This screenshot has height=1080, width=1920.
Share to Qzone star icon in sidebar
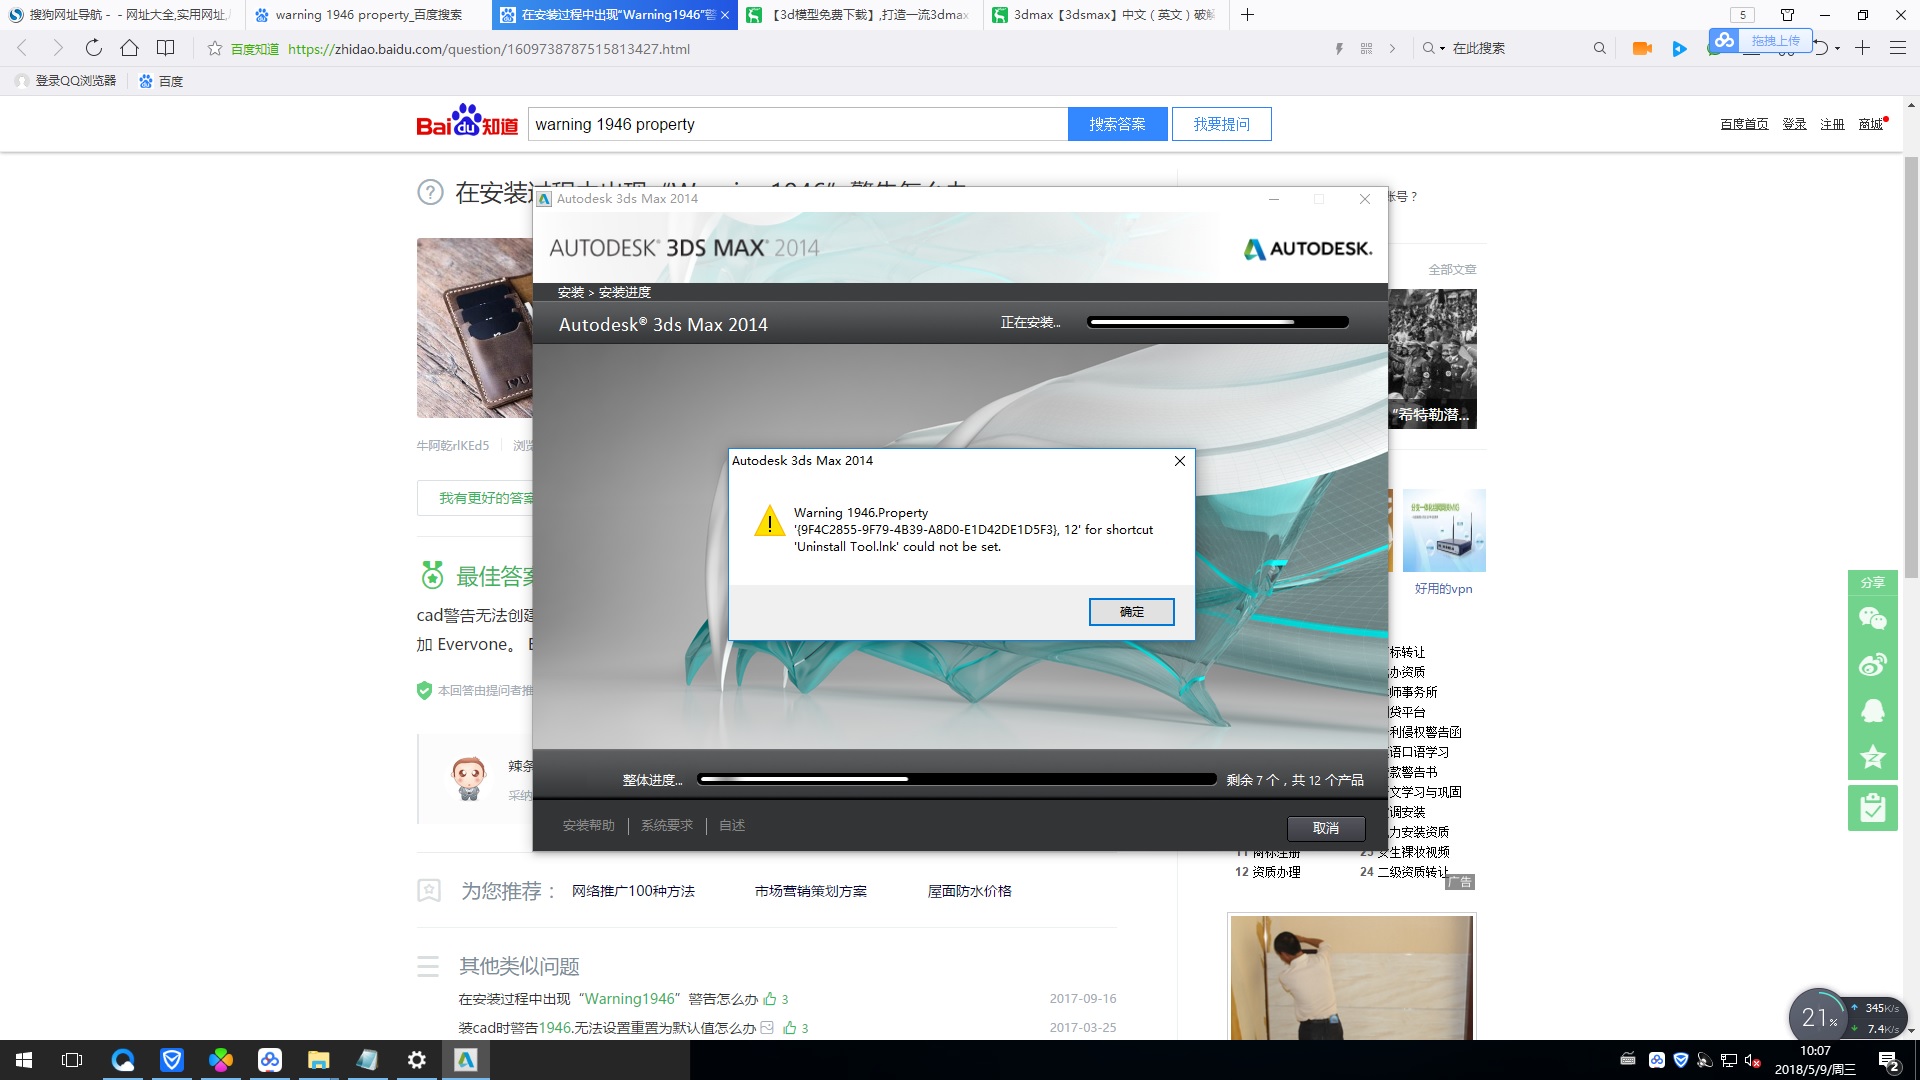coord(1872,757)
